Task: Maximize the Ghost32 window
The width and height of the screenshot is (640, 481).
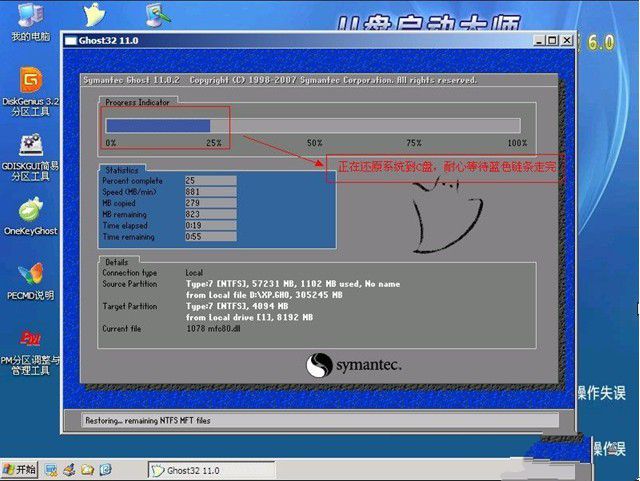Action: pos(552,41)
